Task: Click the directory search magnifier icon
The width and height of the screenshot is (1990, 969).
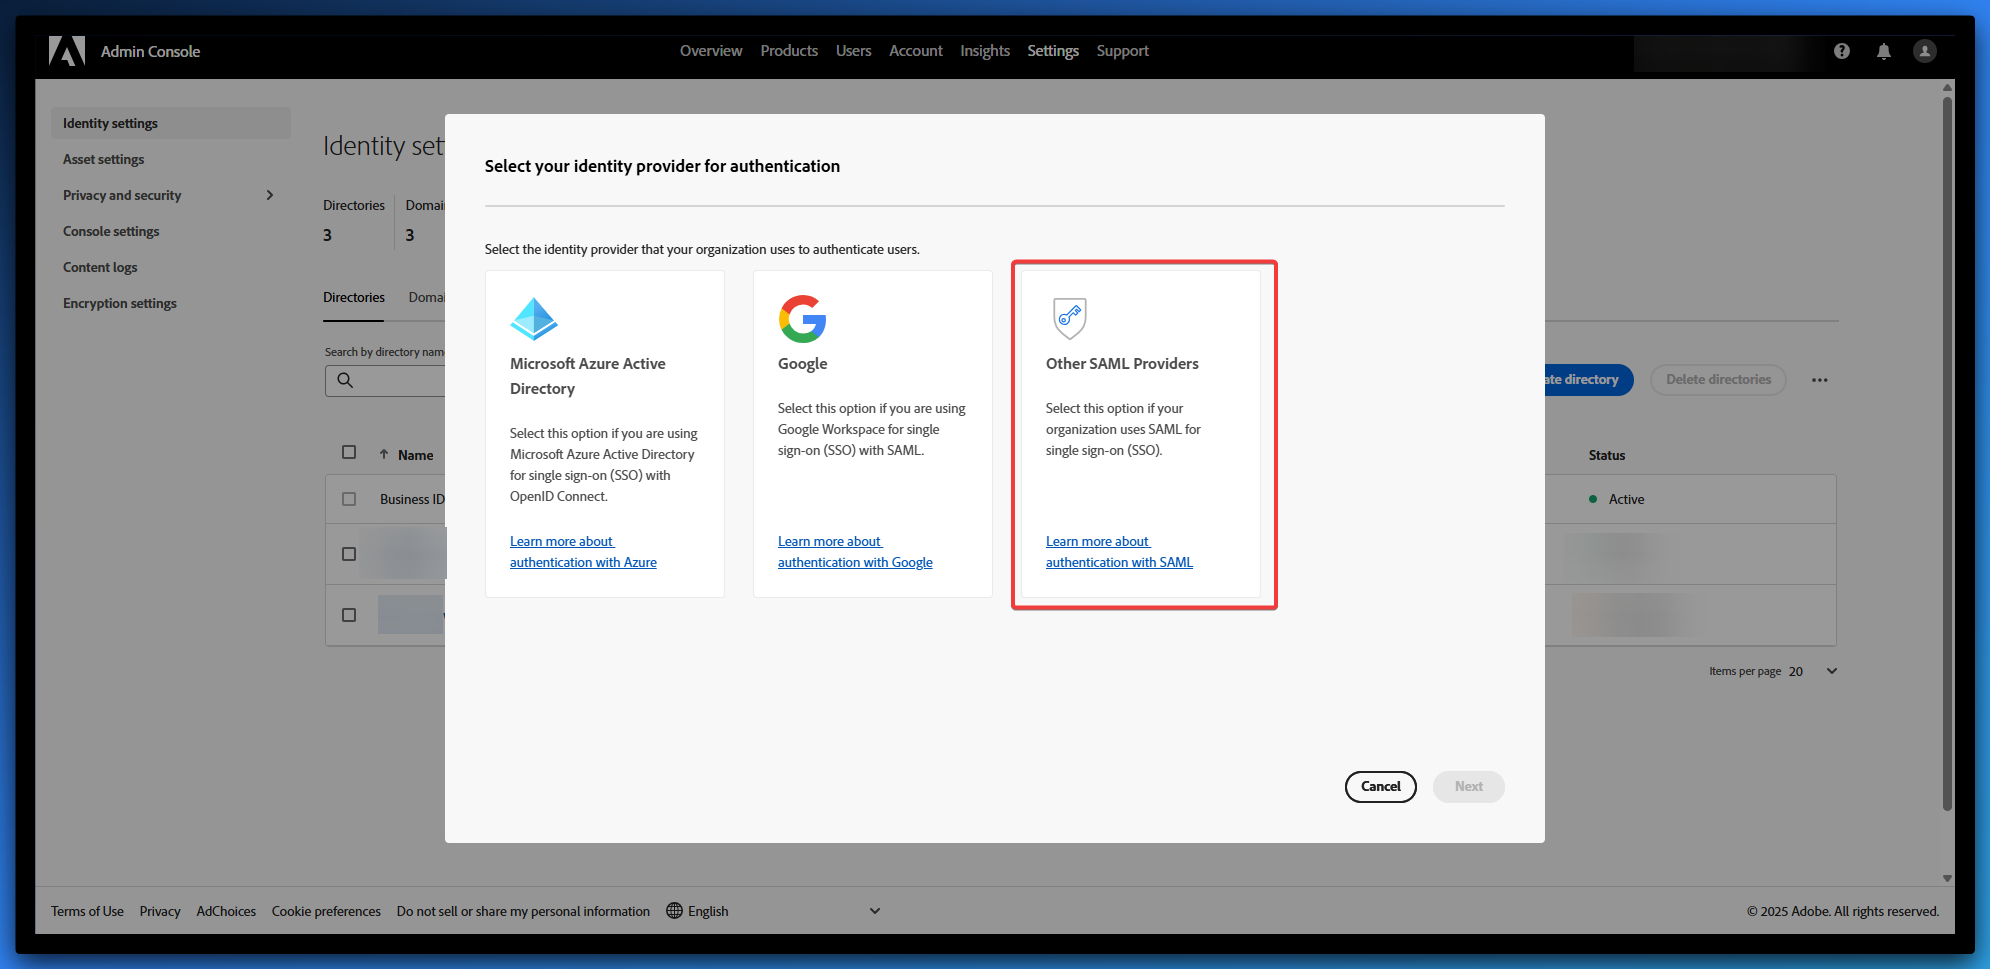Action: (345, 380)
